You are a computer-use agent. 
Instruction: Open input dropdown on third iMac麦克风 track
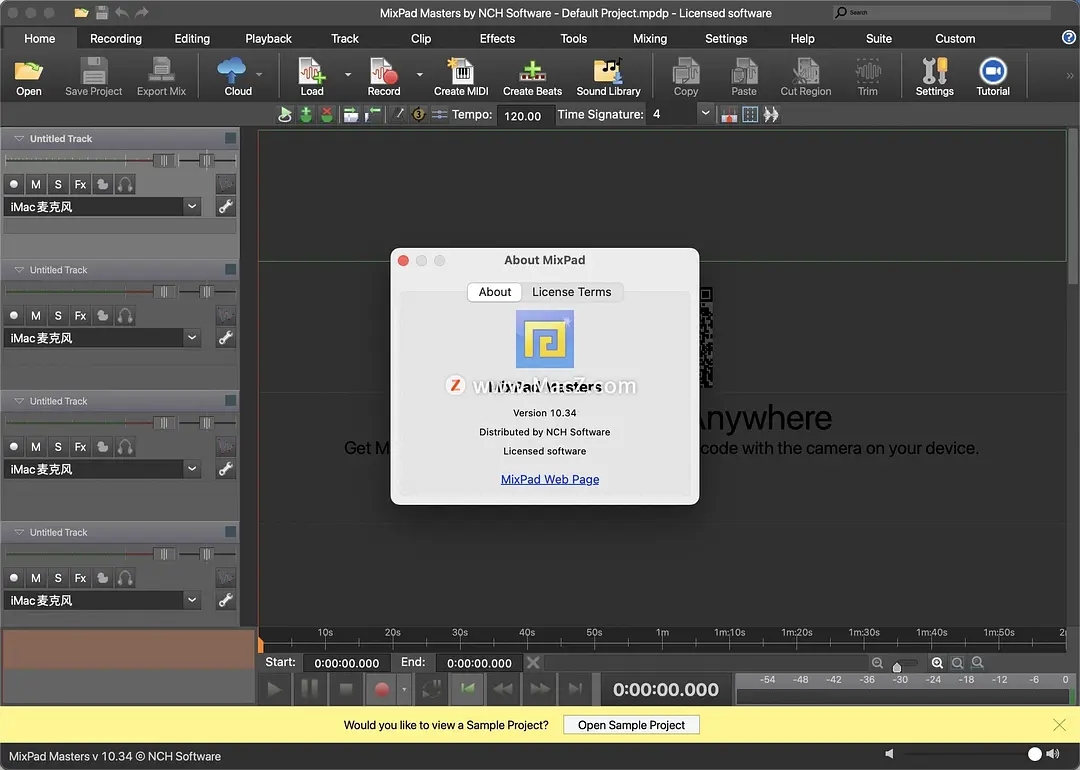[191, 469]
